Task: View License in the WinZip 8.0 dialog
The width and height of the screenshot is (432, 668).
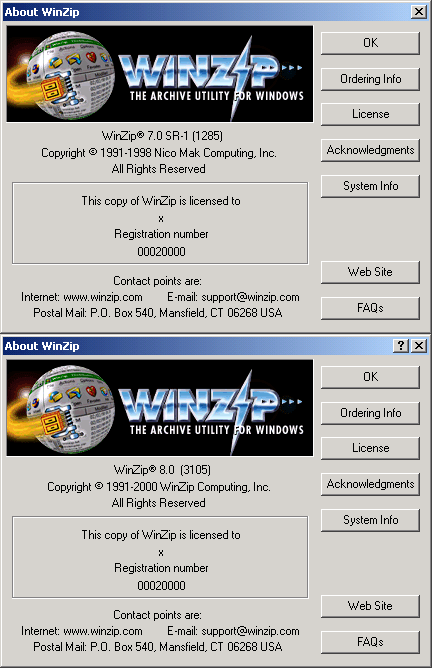Action: pos(370,448)
